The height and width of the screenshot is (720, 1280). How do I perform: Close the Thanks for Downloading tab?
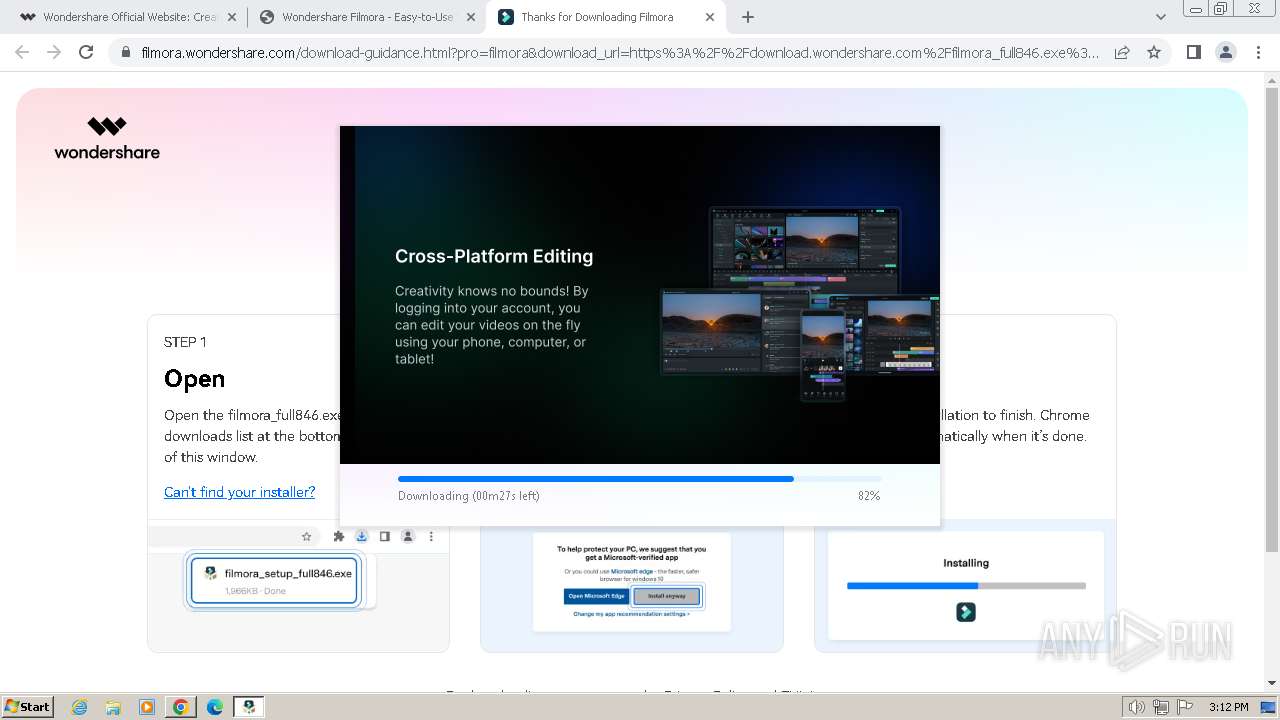[710, 17]
